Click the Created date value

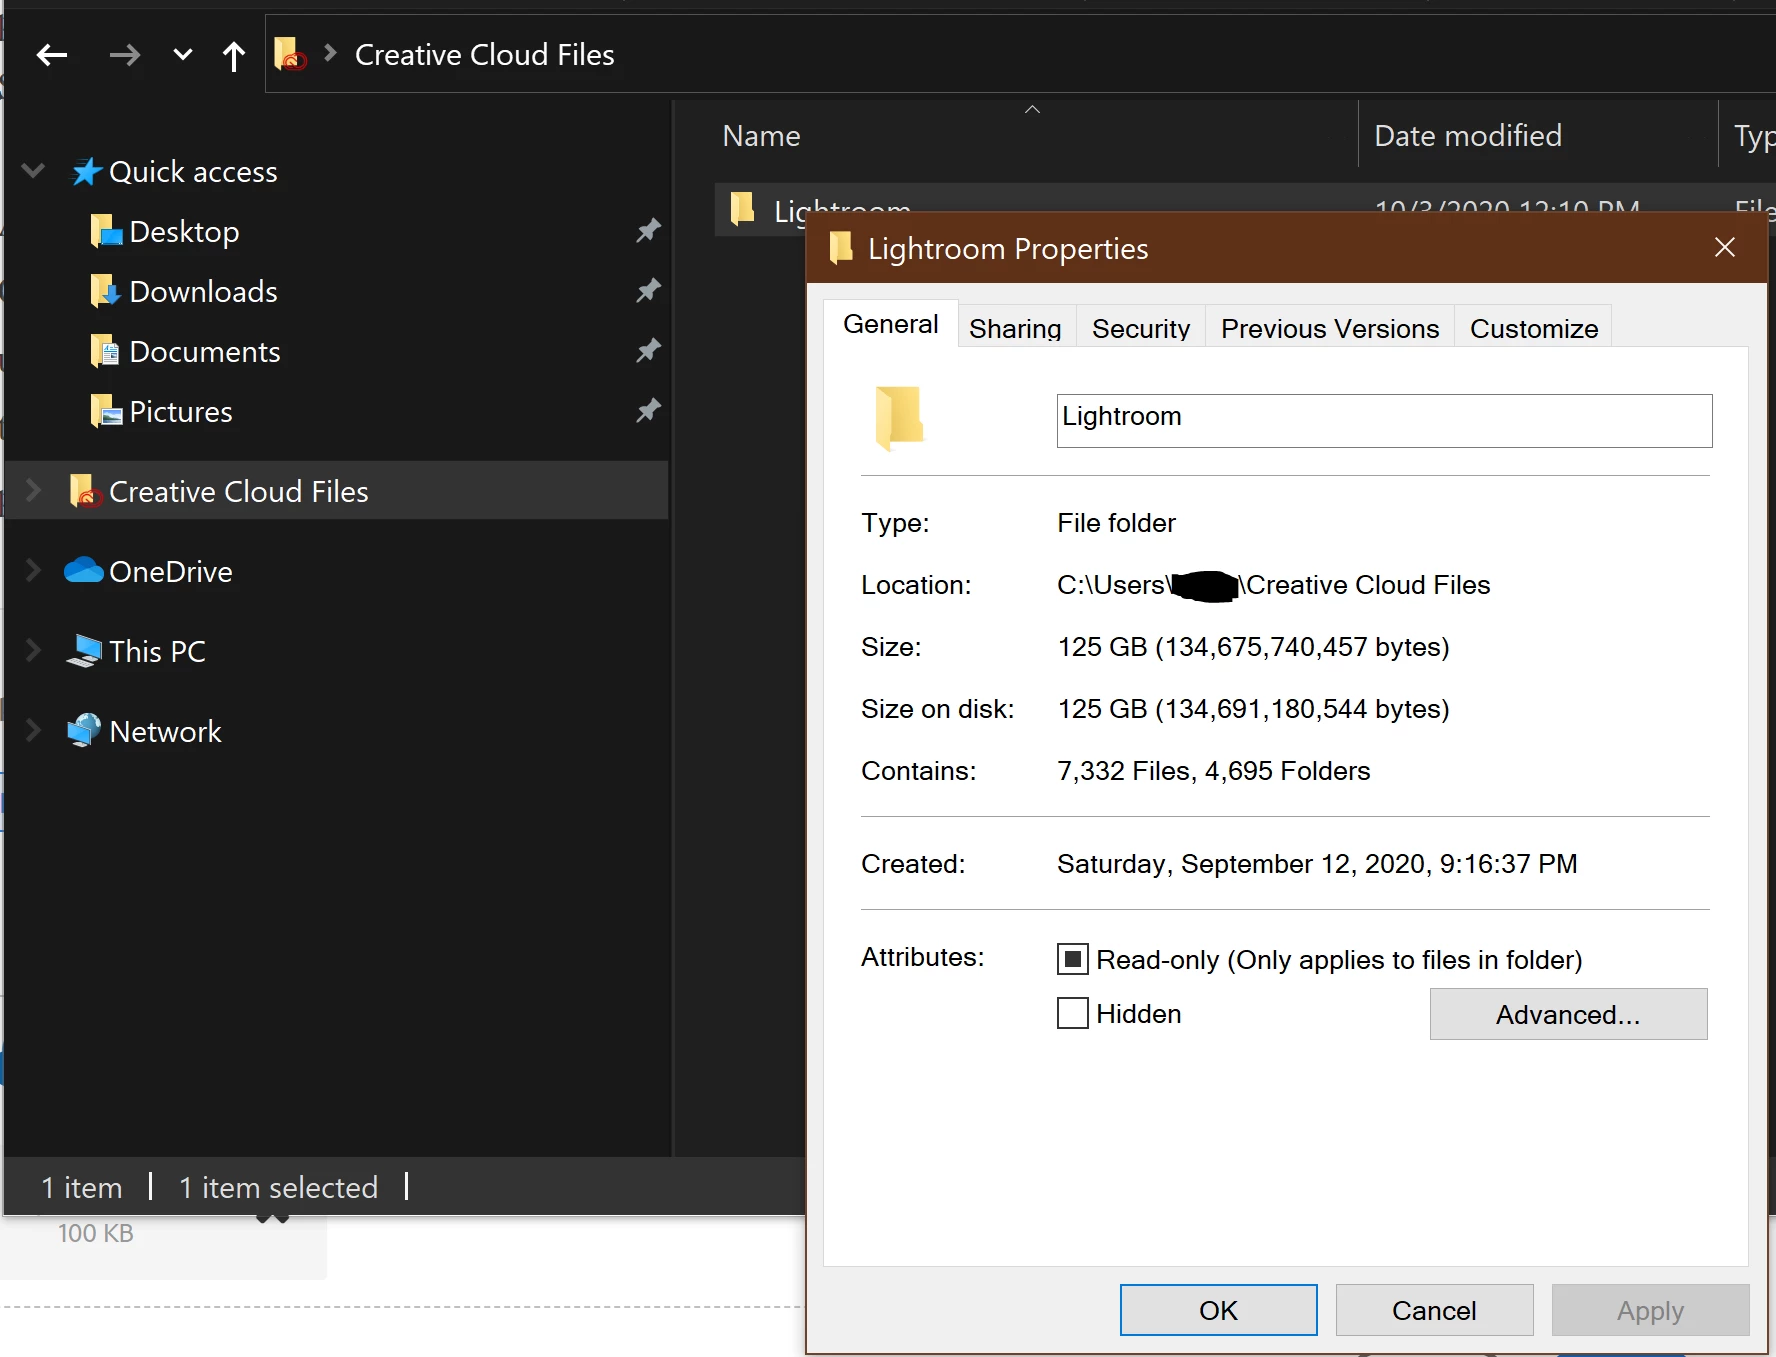[x=1317, y=864]
